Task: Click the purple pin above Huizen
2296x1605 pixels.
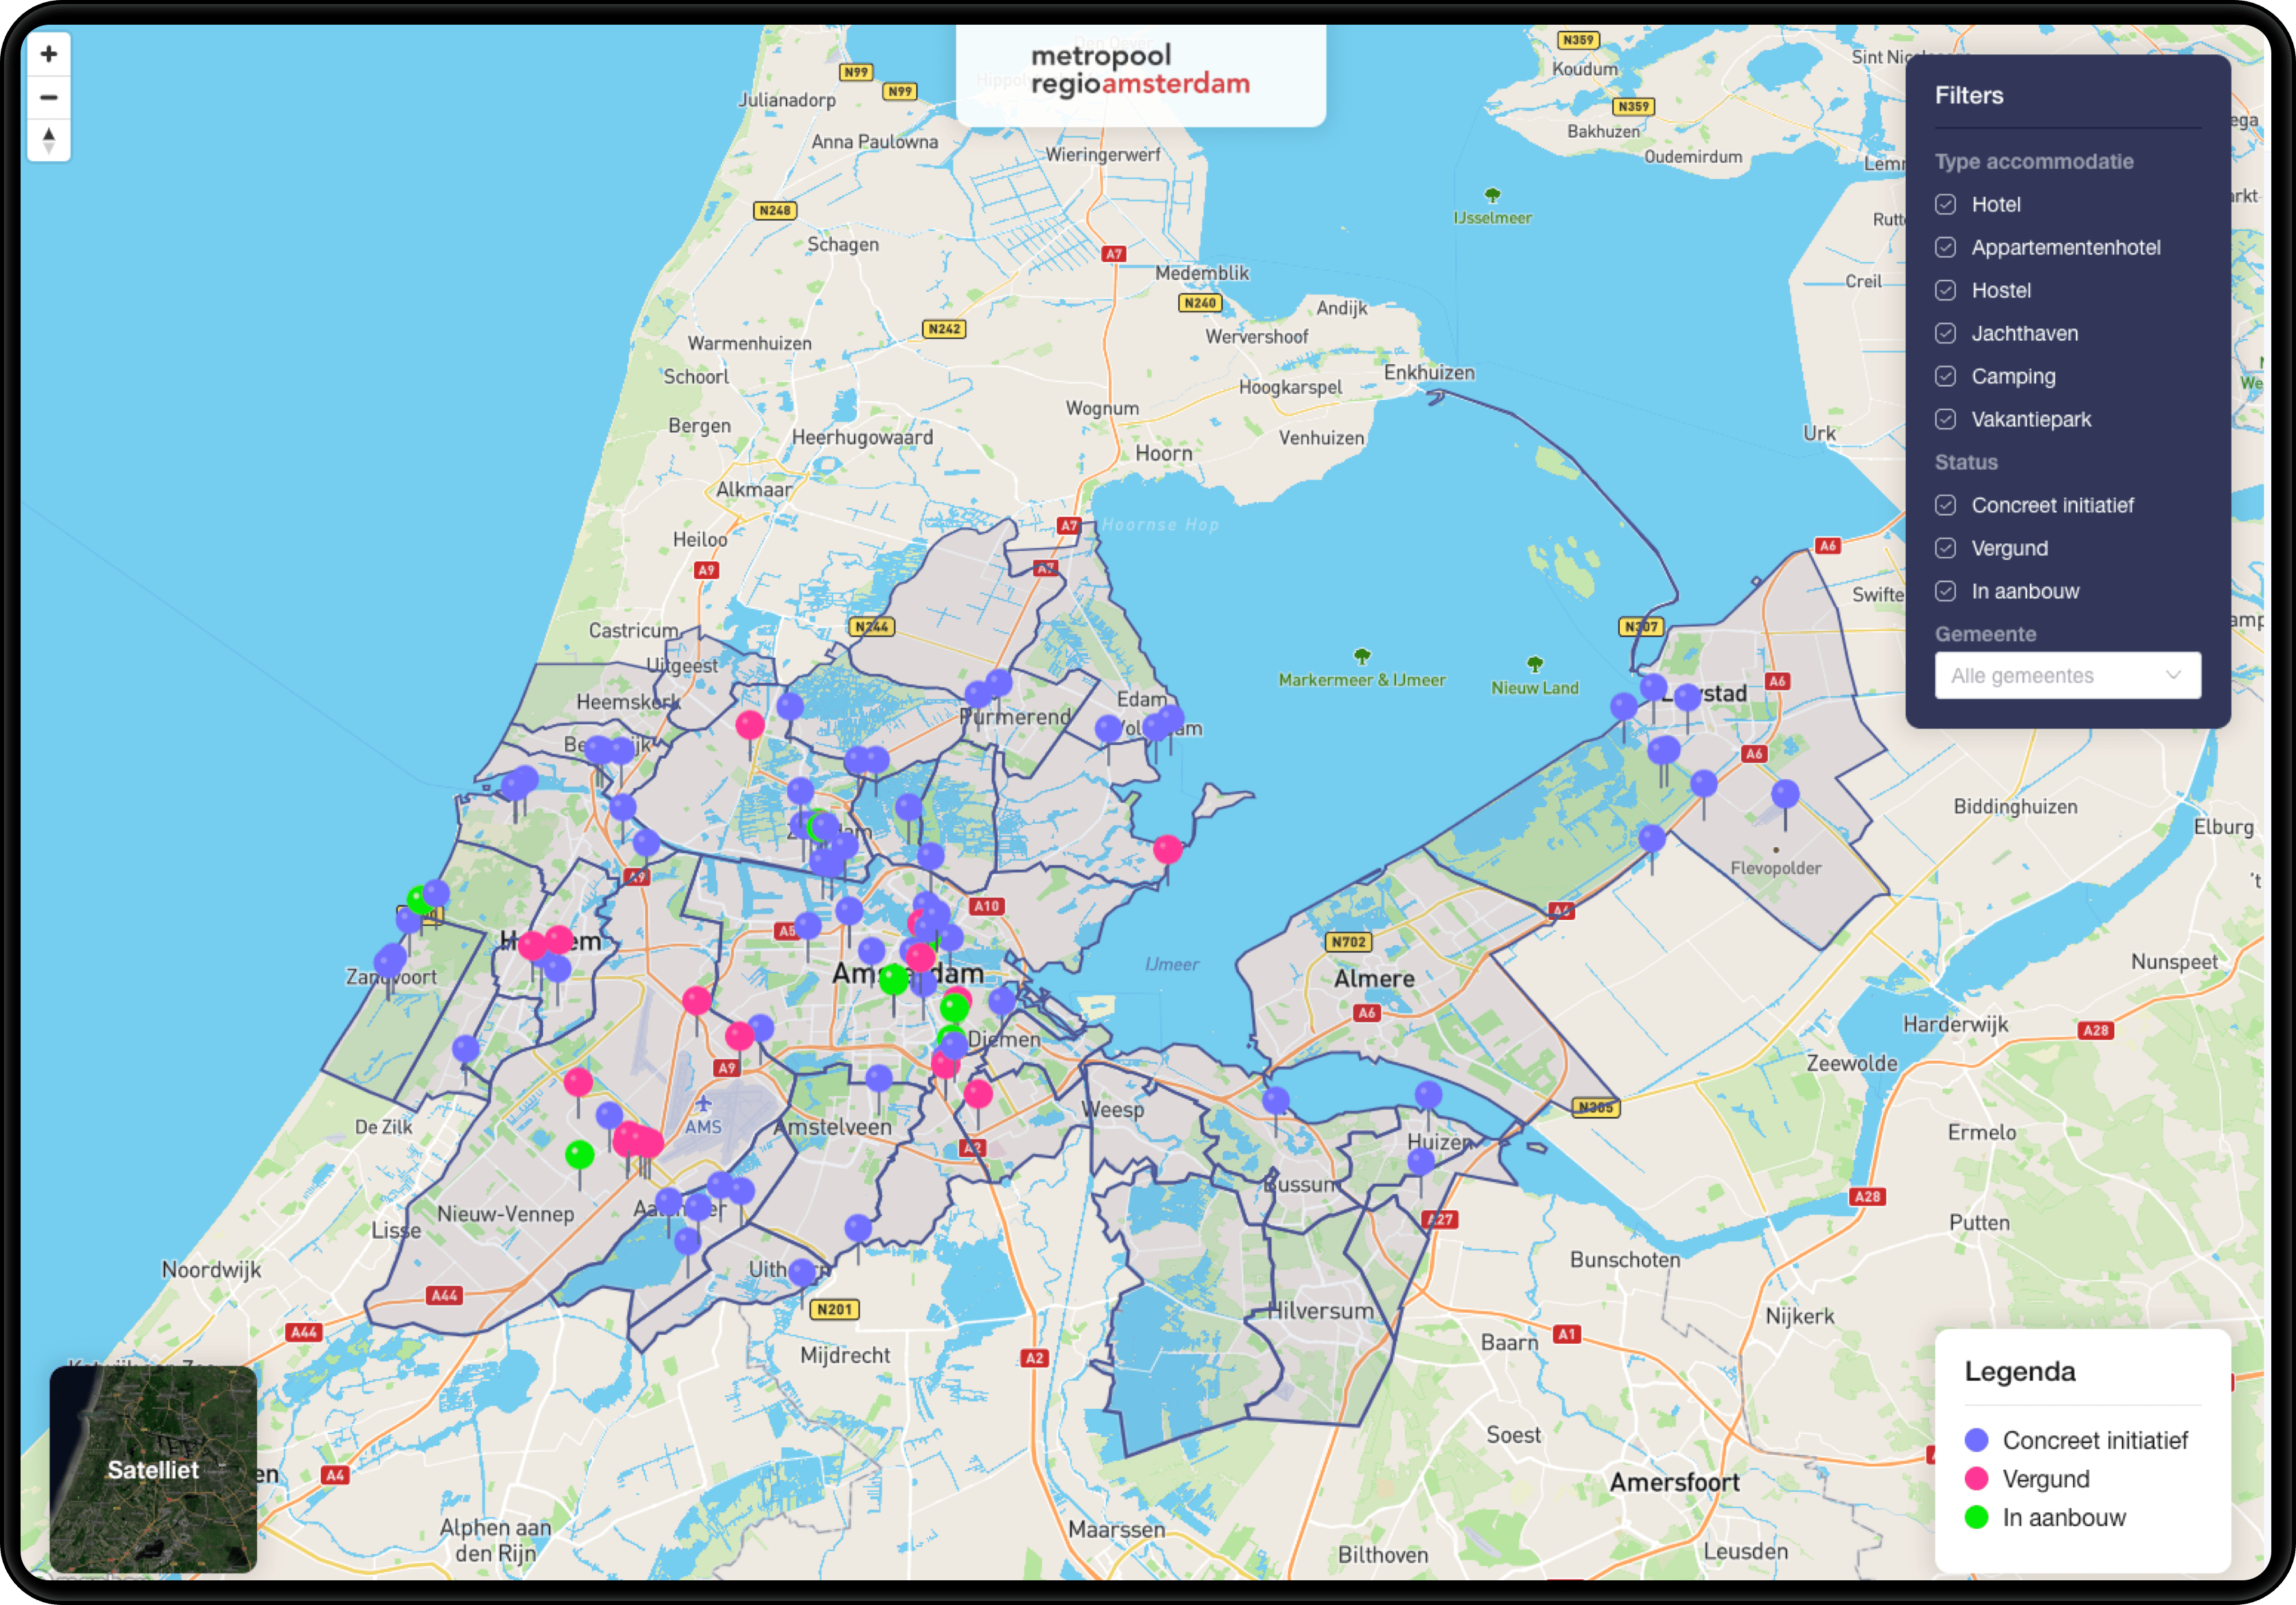Action: (1428, 1095)
